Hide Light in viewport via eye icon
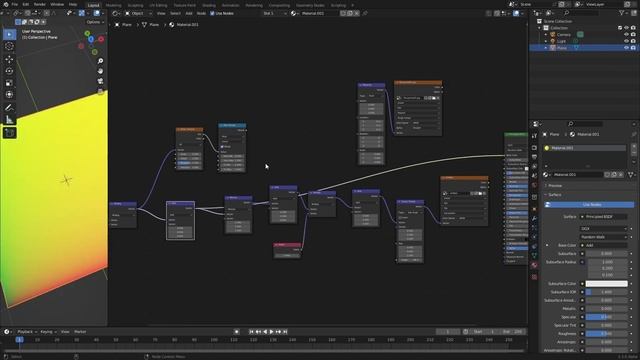This screenshot has width=640, height=360. 626,41
